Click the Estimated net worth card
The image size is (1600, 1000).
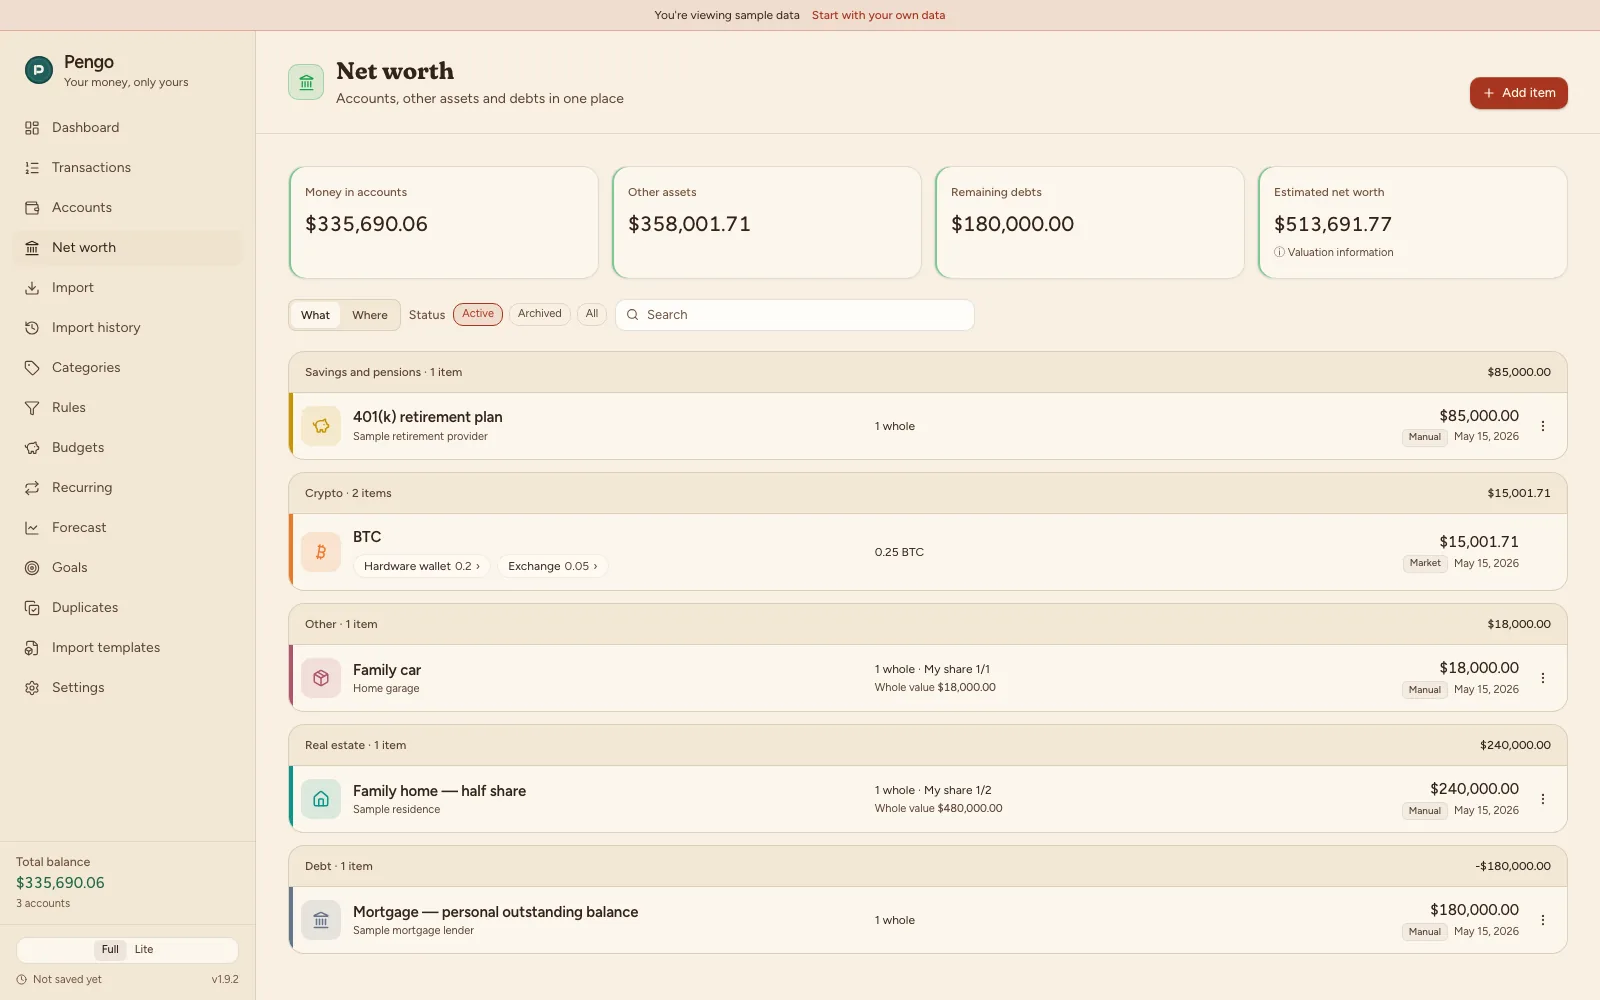coord(1412,222)
